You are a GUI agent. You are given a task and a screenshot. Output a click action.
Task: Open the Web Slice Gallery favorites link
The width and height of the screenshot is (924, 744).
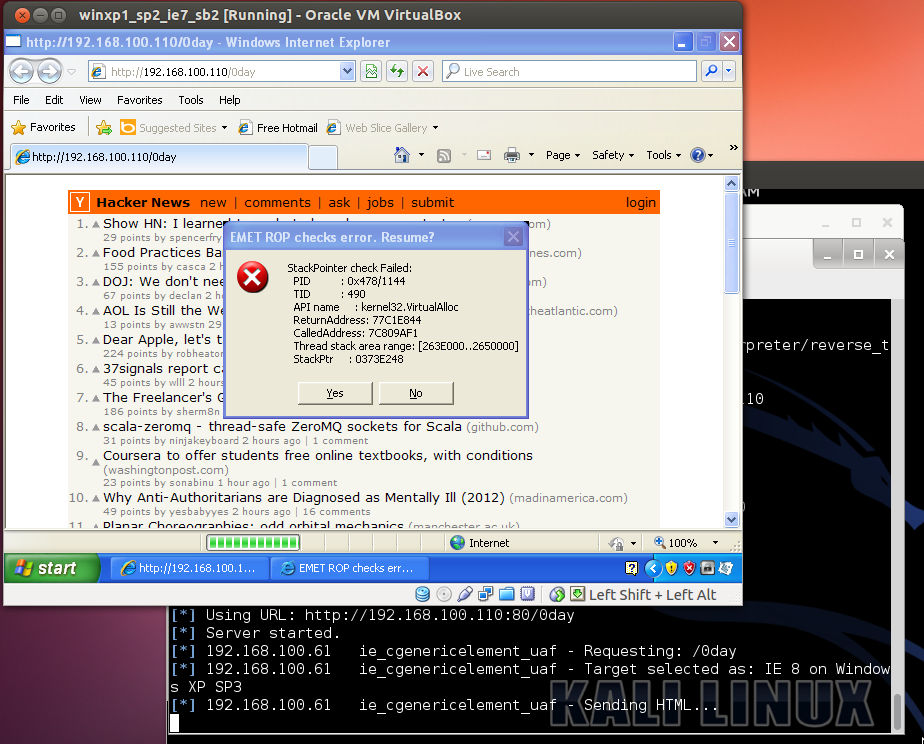coord(383,128)
